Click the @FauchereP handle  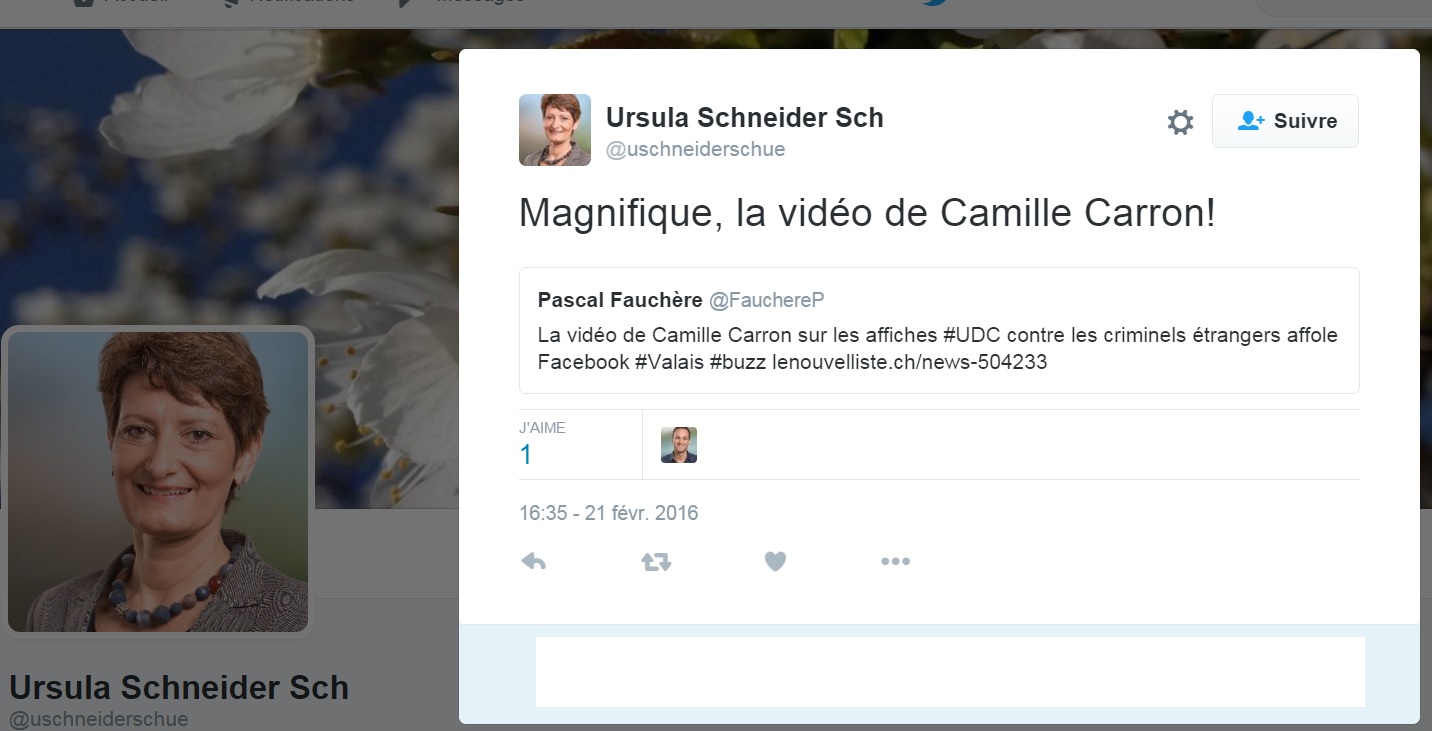(x=766, y=300)
